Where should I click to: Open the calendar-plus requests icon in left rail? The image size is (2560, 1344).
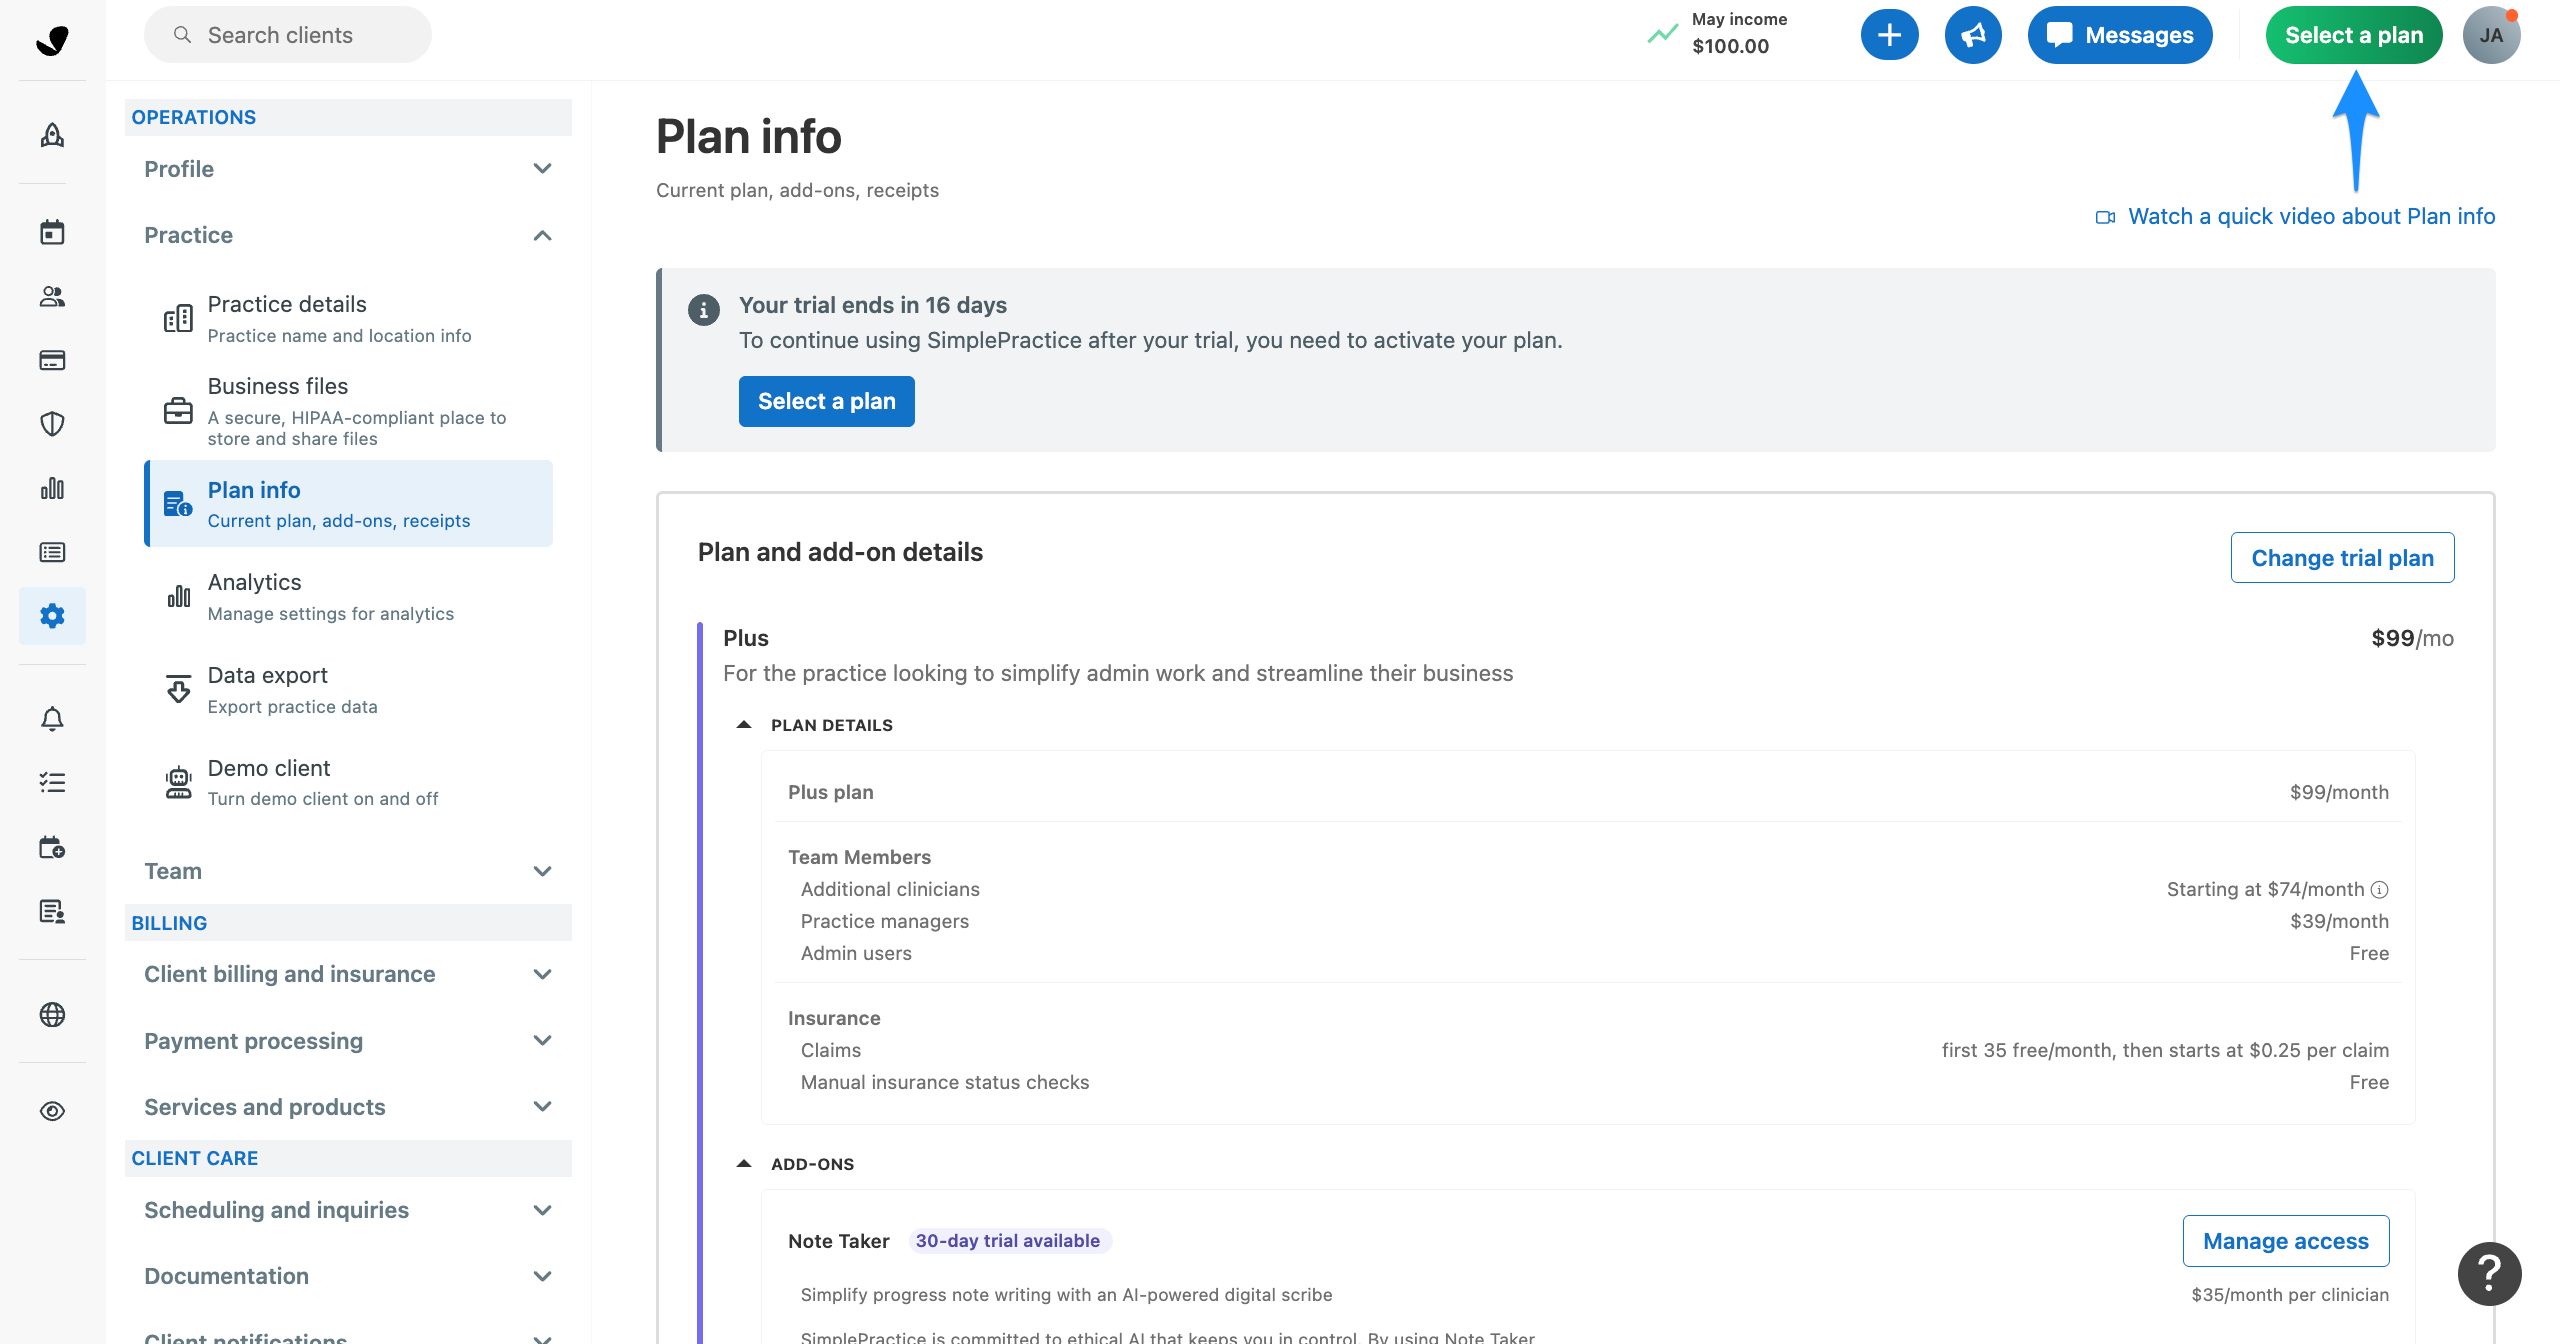pos(52,847)
